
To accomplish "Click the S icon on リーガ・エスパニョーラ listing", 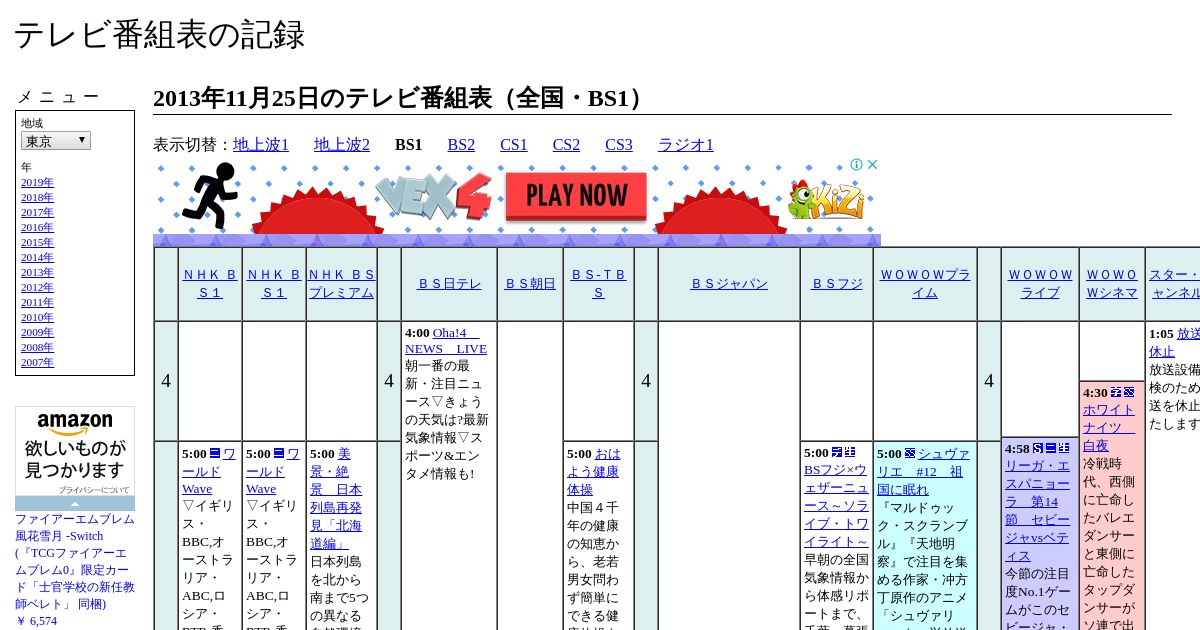I will point(1038,448).
